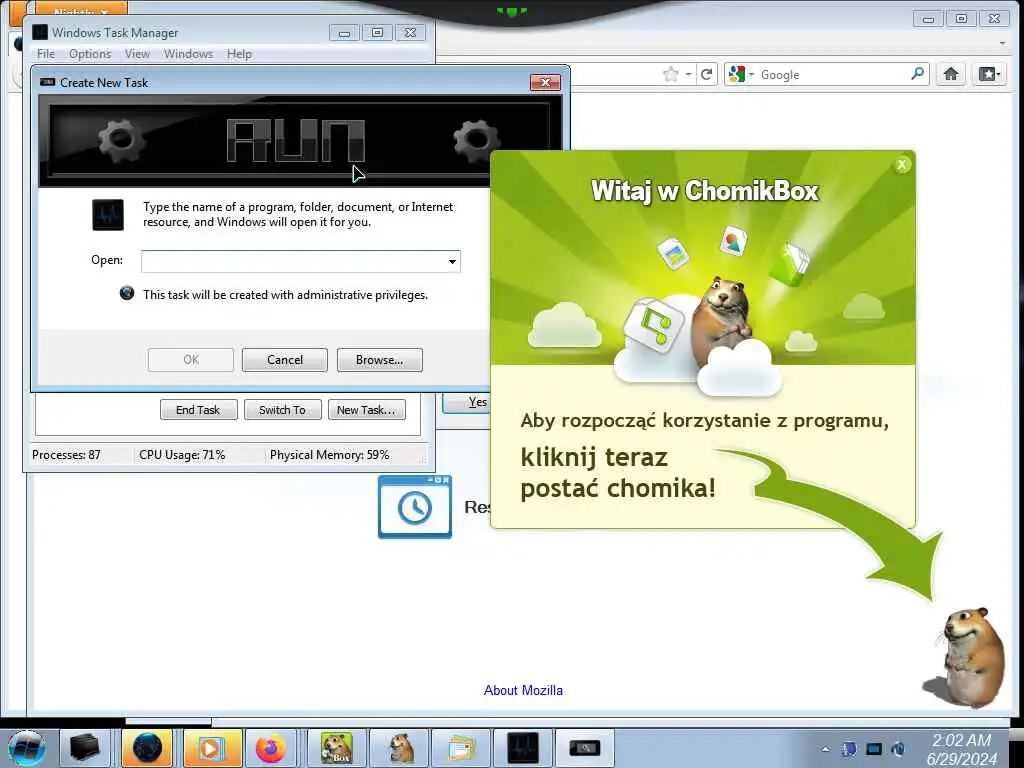Open the ChomikBox taskbar icon labeled Box
Image resolution: width=1024 pixels, height=768 pixels.
[x=336, y=748]
